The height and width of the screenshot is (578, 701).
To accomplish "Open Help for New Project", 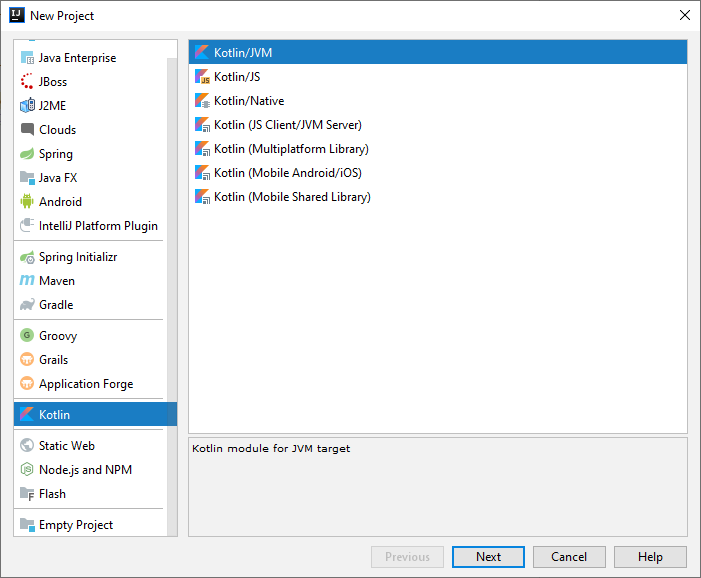I will point(650,557).
